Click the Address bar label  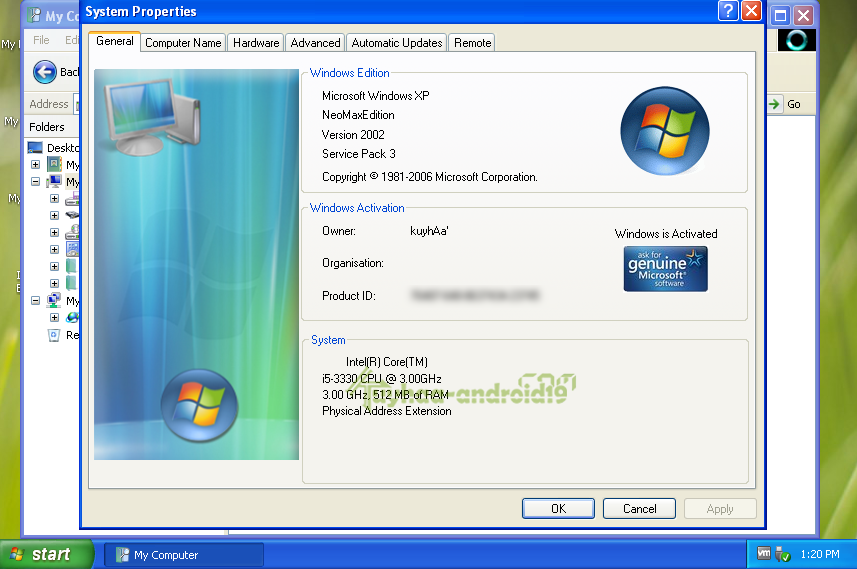coord(49,104)
